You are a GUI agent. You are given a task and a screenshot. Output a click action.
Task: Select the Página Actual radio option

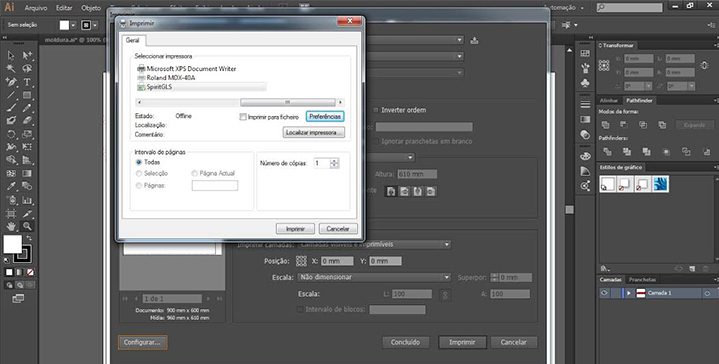[194, 174]
